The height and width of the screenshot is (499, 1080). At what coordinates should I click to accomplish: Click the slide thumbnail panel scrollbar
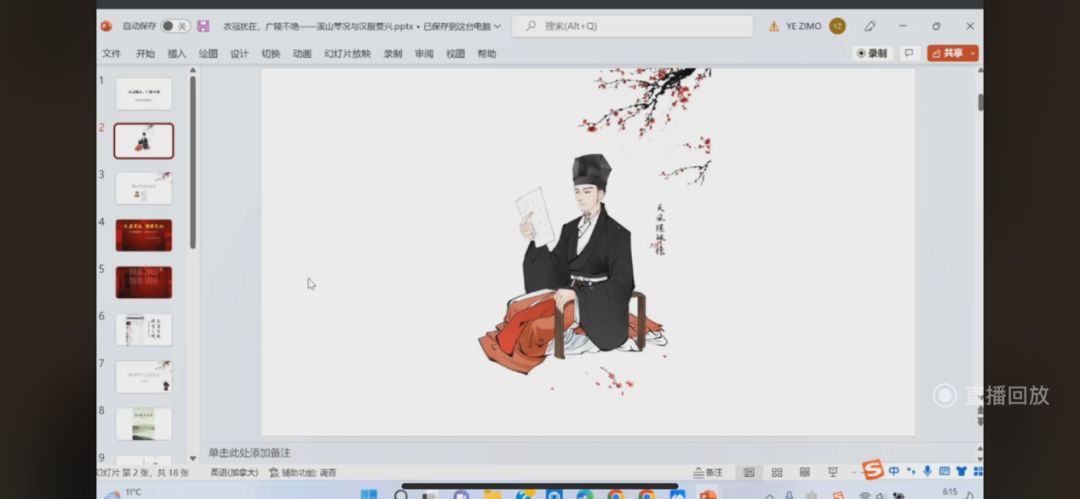click(193, 162)
